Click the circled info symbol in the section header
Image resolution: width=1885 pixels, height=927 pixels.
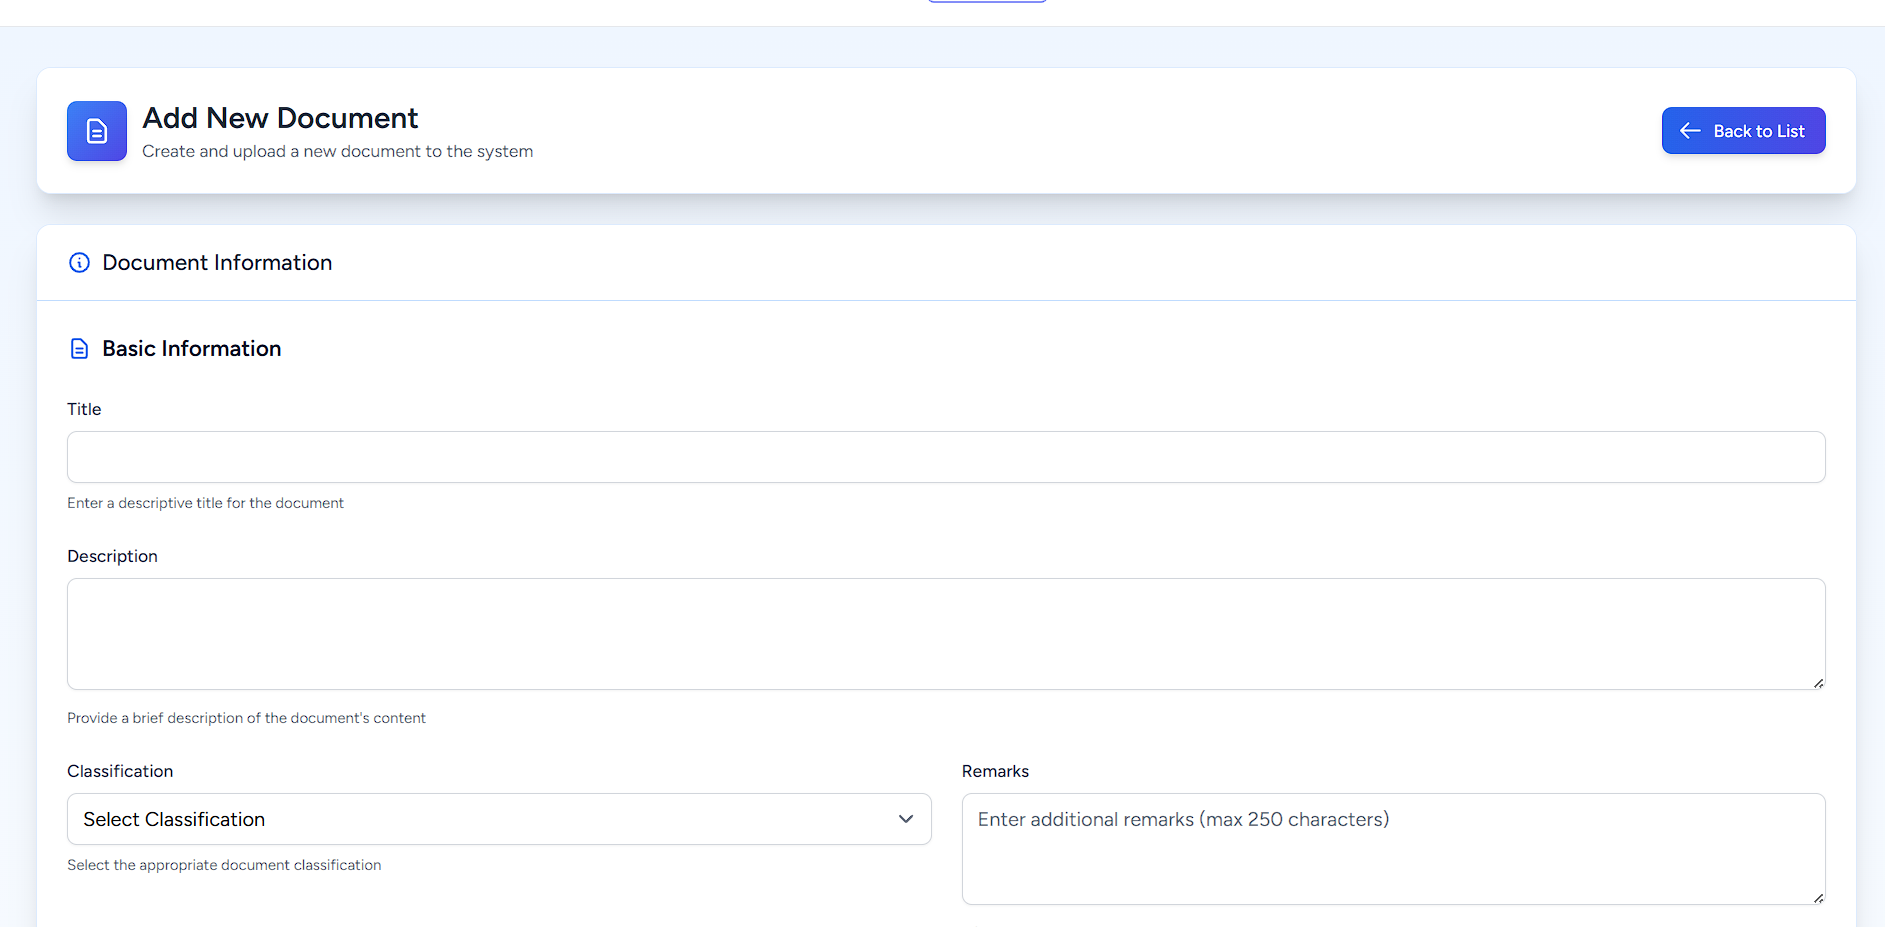click(79, 262)
